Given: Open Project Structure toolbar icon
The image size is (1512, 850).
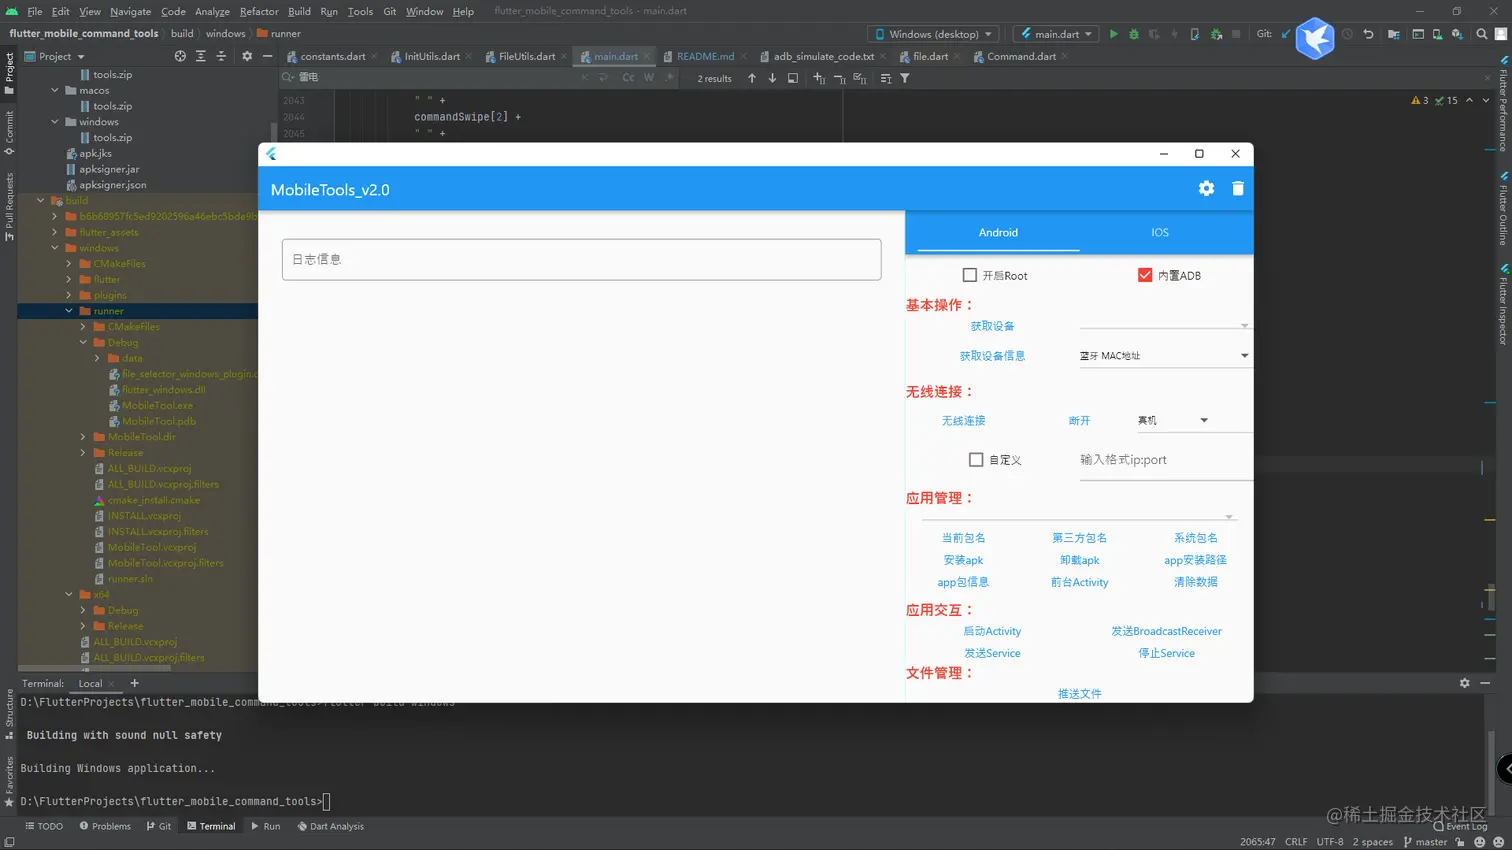Looking at the screenshot, I should click(x=1394, y=34).
